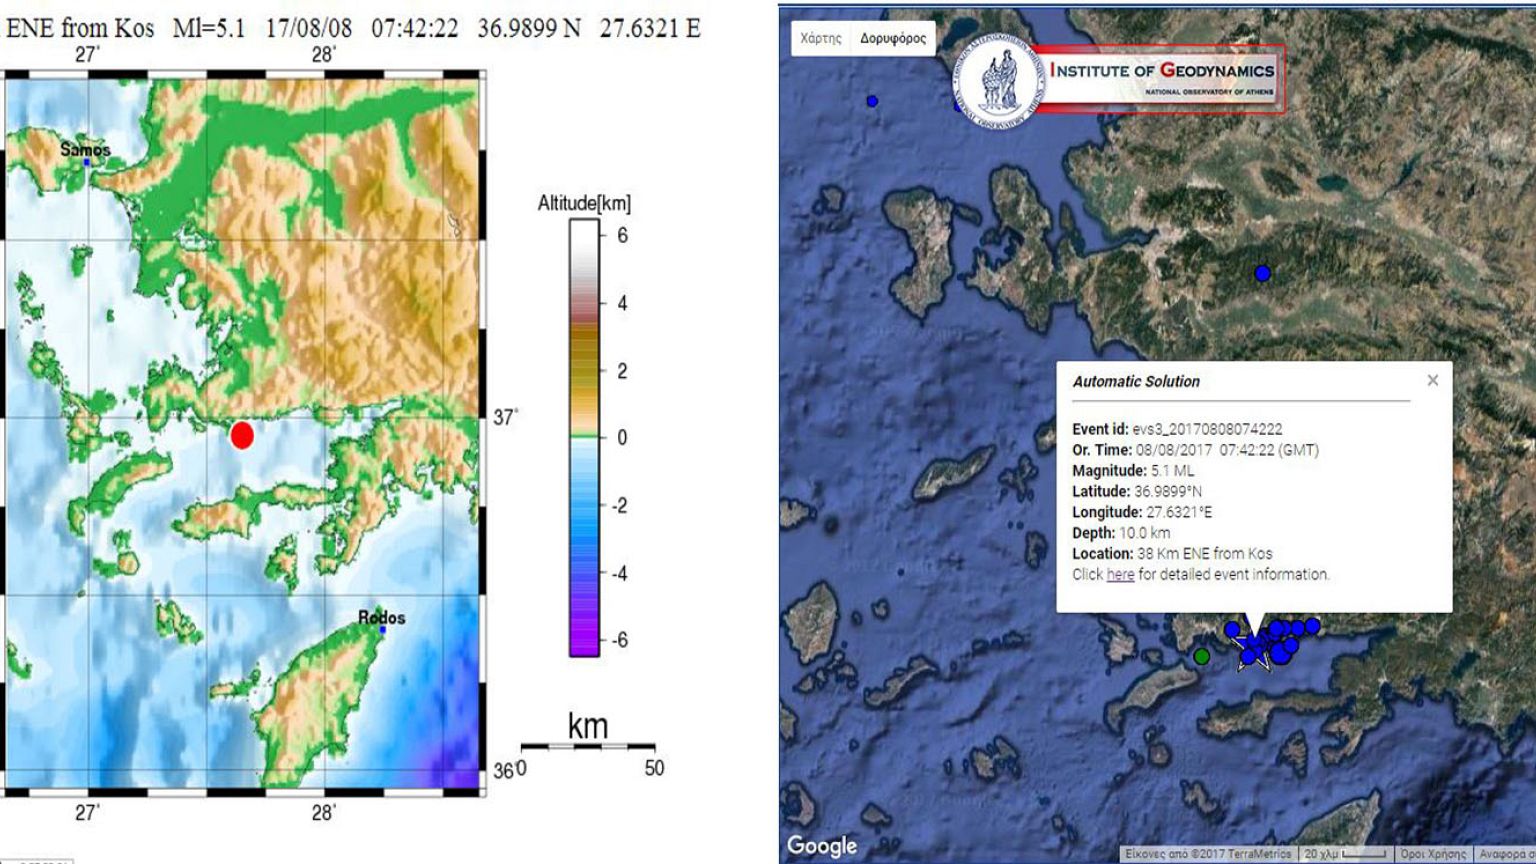Image resolution: width=1536 pixels, height=864 pixels.
Task: Select the 'Automatic Solution' popup heading
Action: (1136, 381)
